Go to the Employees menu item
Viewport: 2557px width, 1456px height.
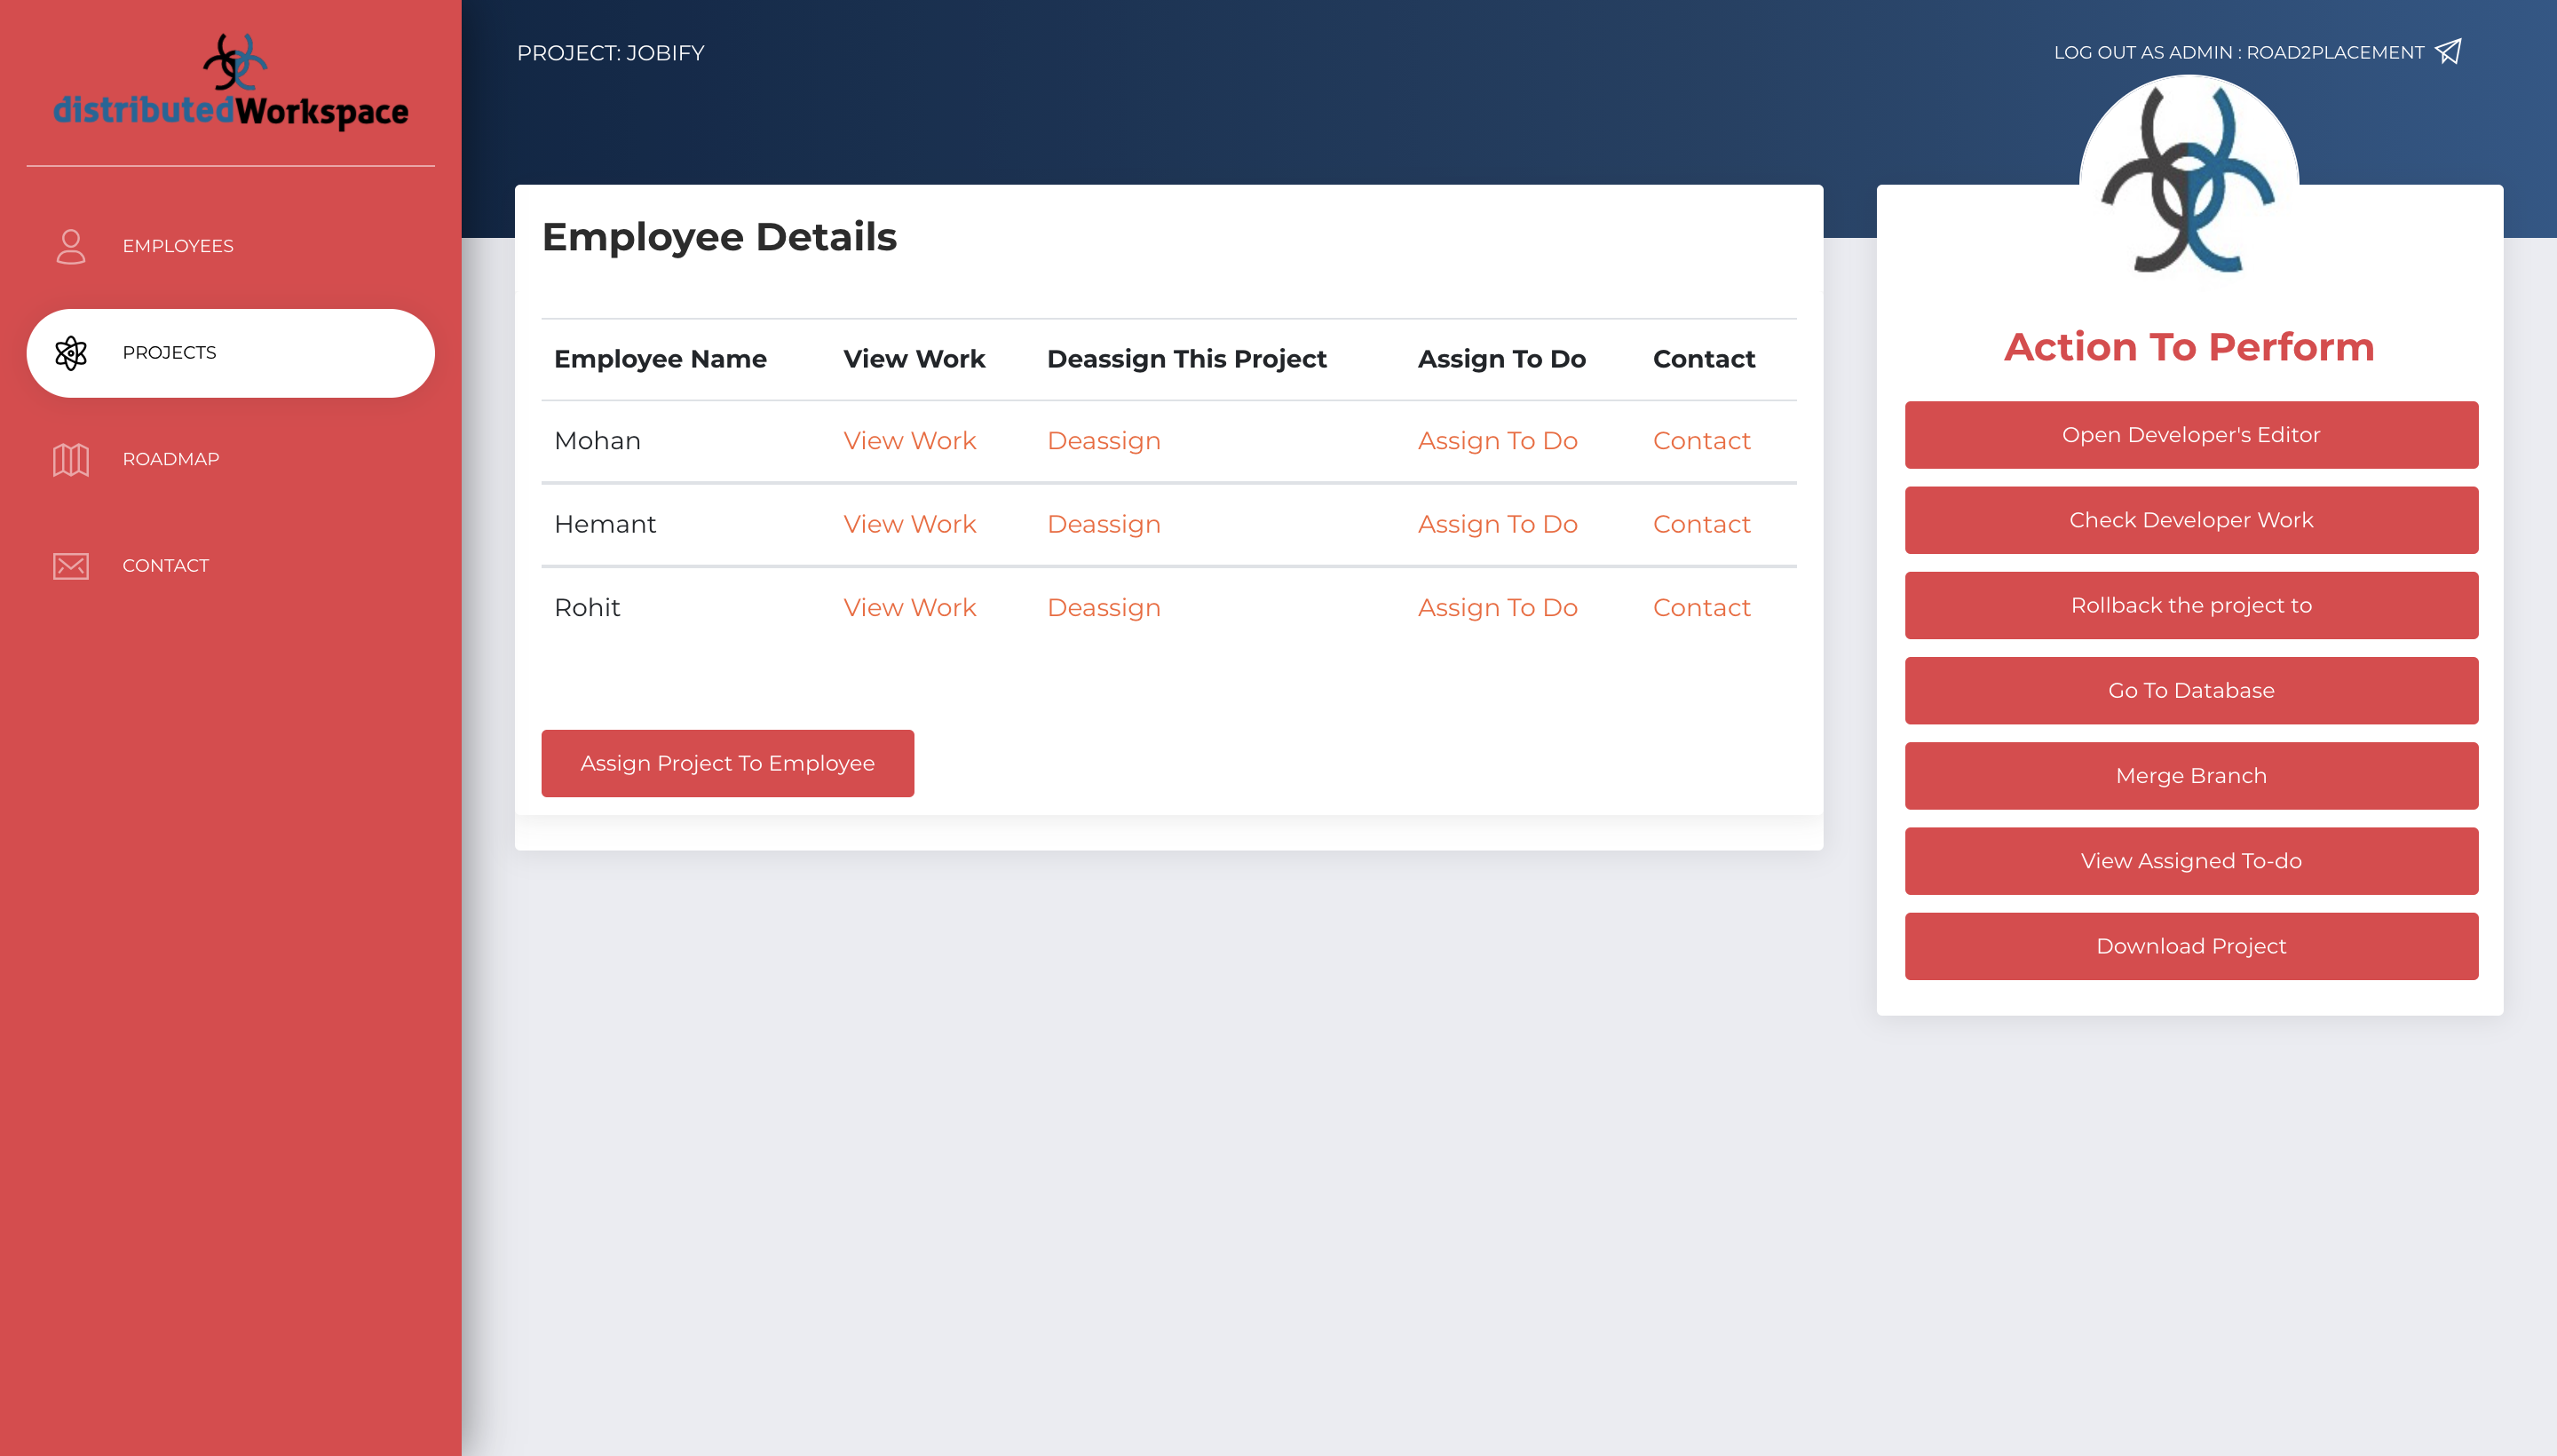point(178,246)
